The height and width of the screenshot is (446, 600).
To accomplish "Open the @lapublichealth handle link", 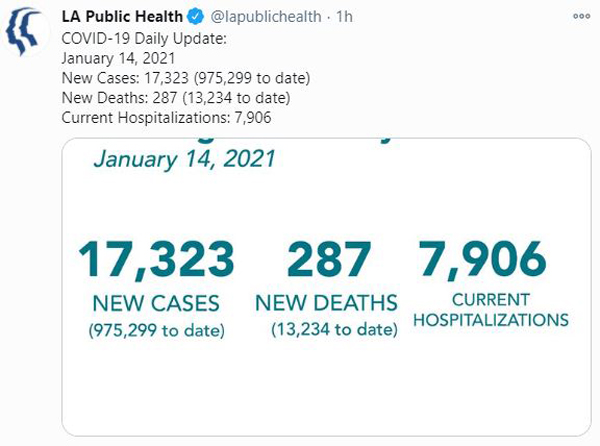I will [x=266, y=16].
